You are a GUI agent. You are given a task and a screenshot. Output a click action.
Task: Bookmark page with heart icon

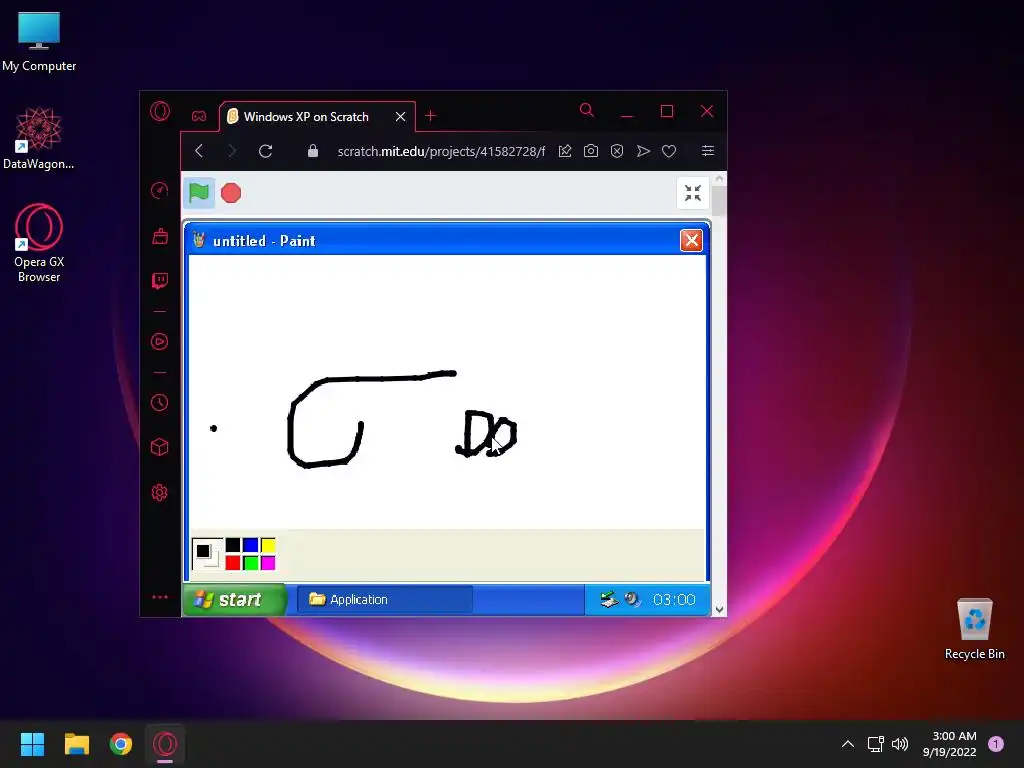[x=669, y=151]
